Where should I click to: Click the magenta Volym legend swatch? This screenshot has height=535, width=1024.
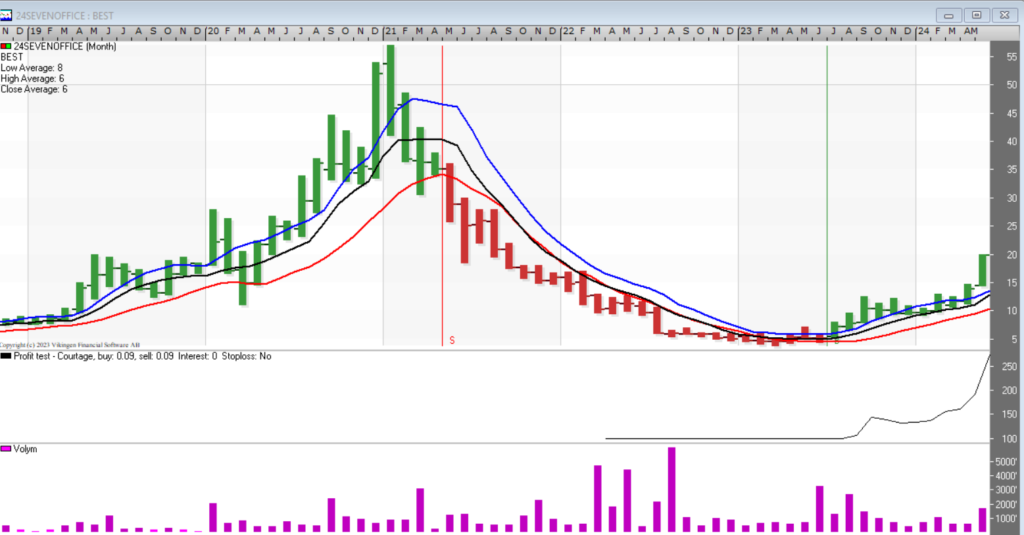click(6, 449)
